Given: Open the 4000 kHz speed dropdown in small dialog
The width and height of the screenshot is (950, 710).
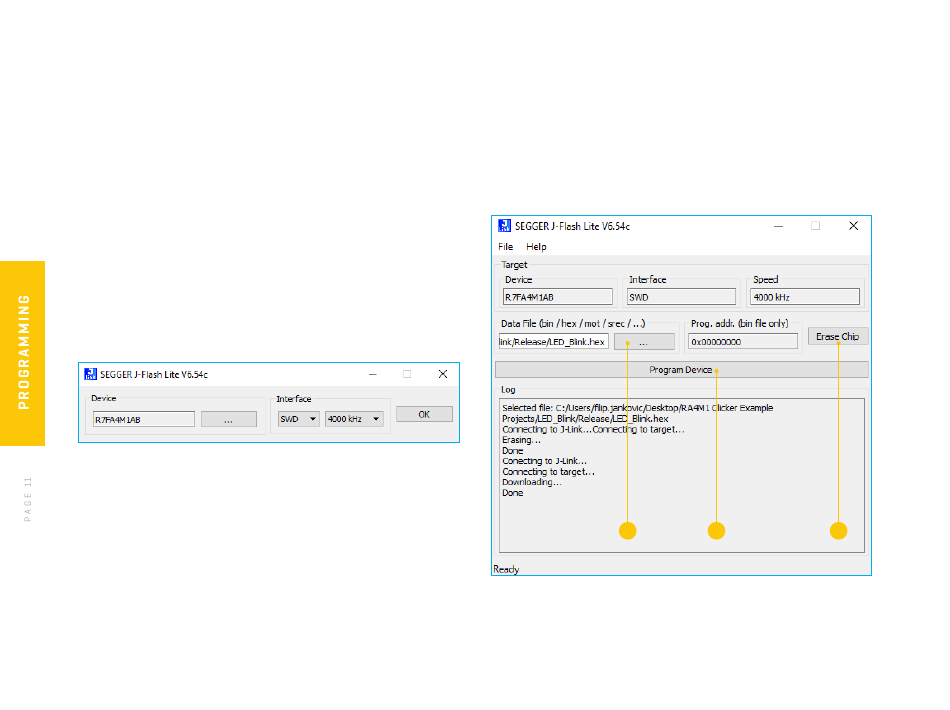Looking at the screenshot, I should [354, 419].
